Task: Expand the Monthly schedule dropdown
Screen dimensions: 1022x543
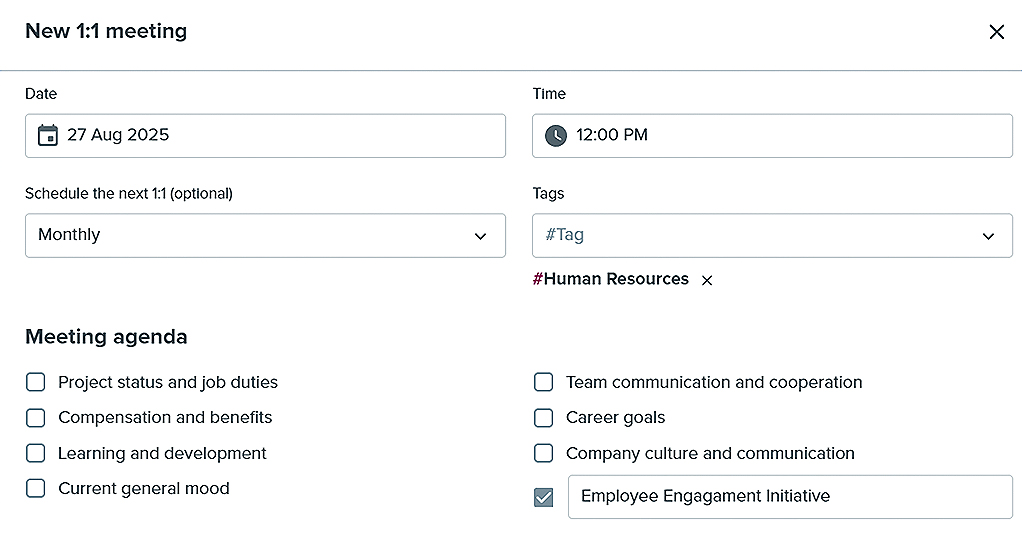Action: [480, 236]
